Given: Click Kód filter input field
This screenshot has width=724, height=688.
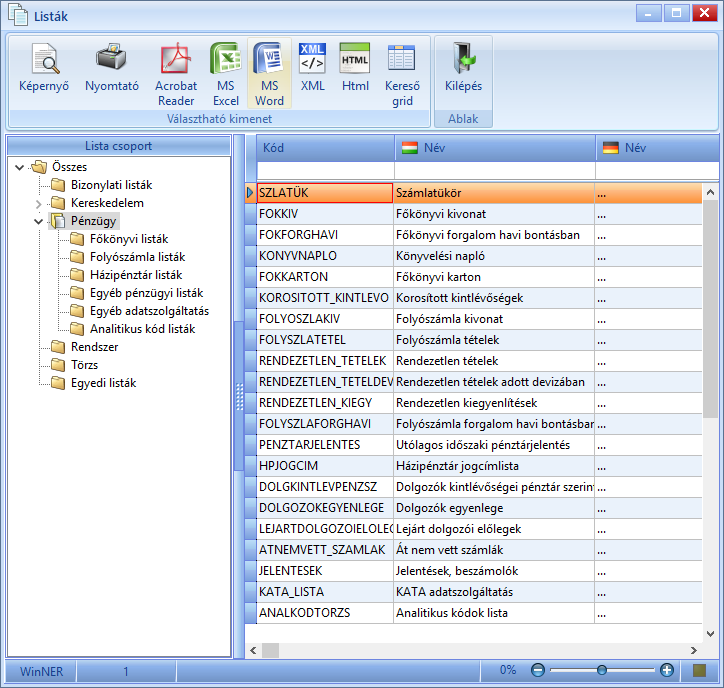Looking at the screenshot, I should click(325, 170).
